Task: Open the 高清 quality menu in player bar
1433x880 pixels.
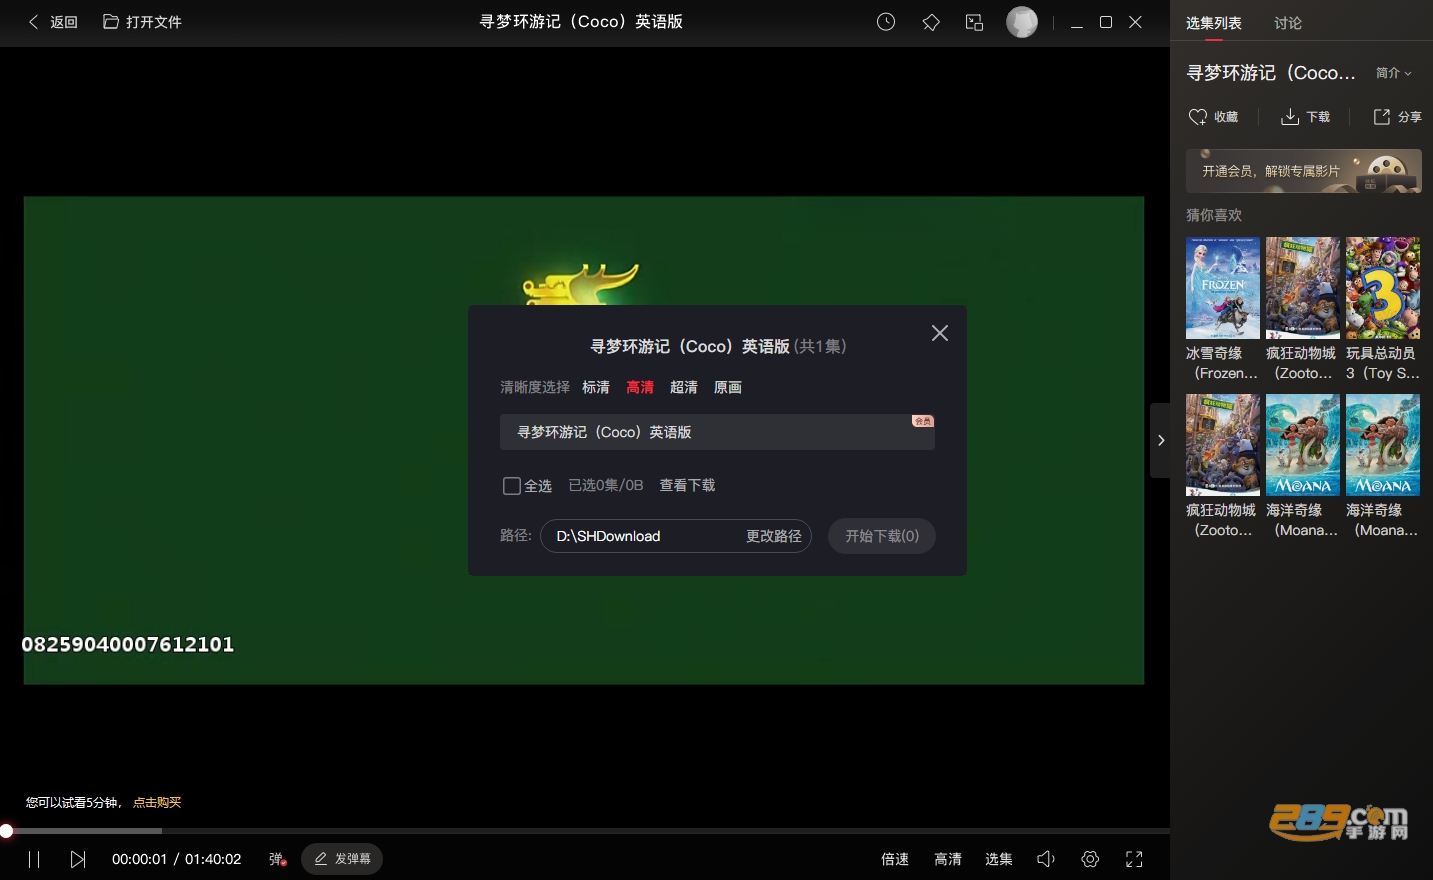Action: tap(948, 859)
